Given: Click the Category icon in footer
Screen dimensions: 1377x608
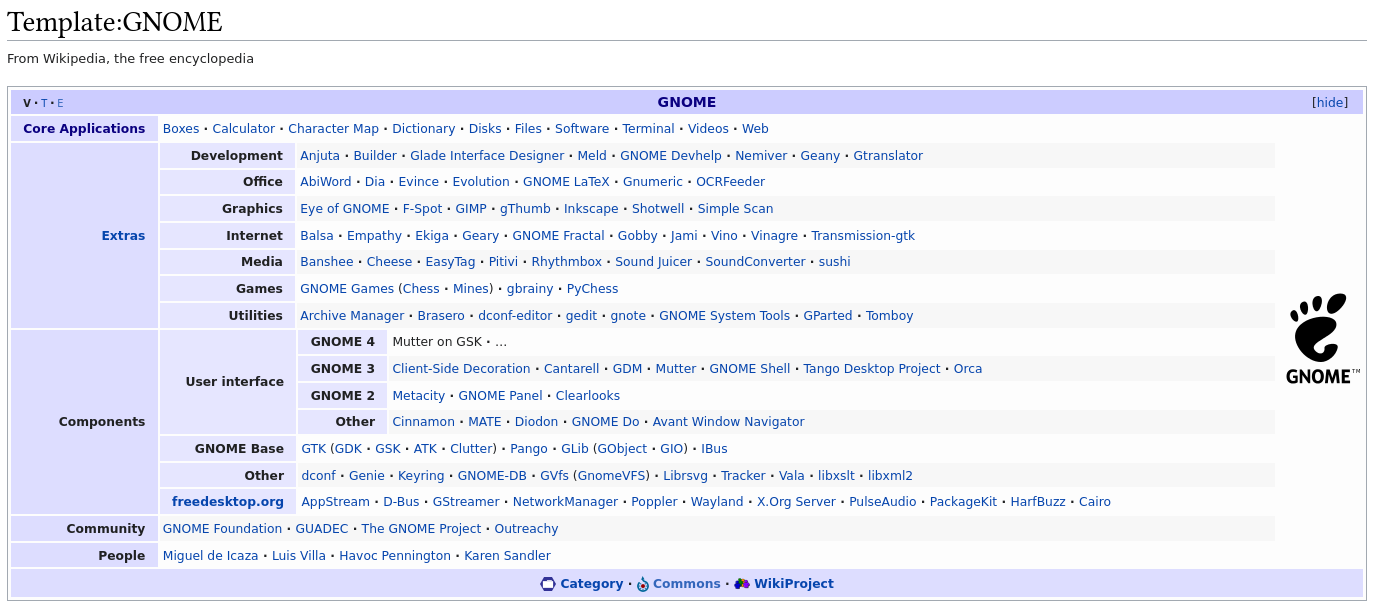Looking at the screenshot, I should coord(547,584).
